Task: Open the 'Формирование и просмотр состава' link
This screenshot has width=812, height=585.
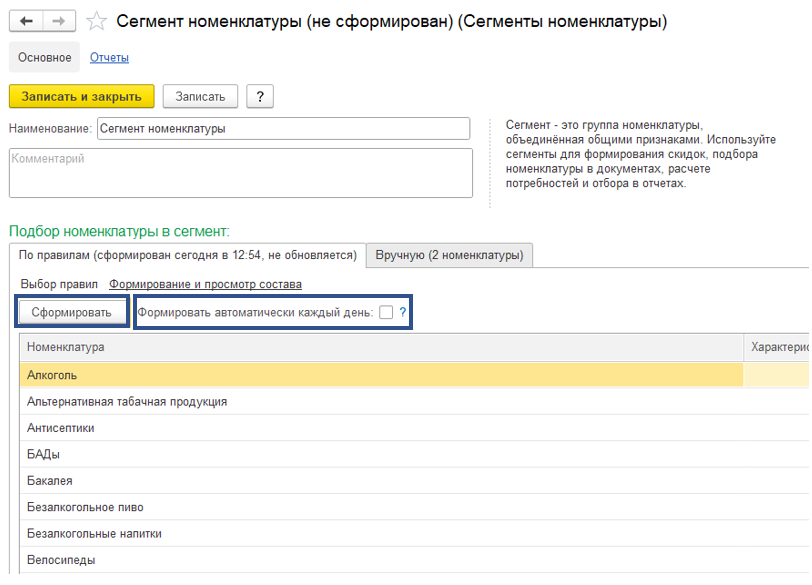Action: click(x=205, y=284)
